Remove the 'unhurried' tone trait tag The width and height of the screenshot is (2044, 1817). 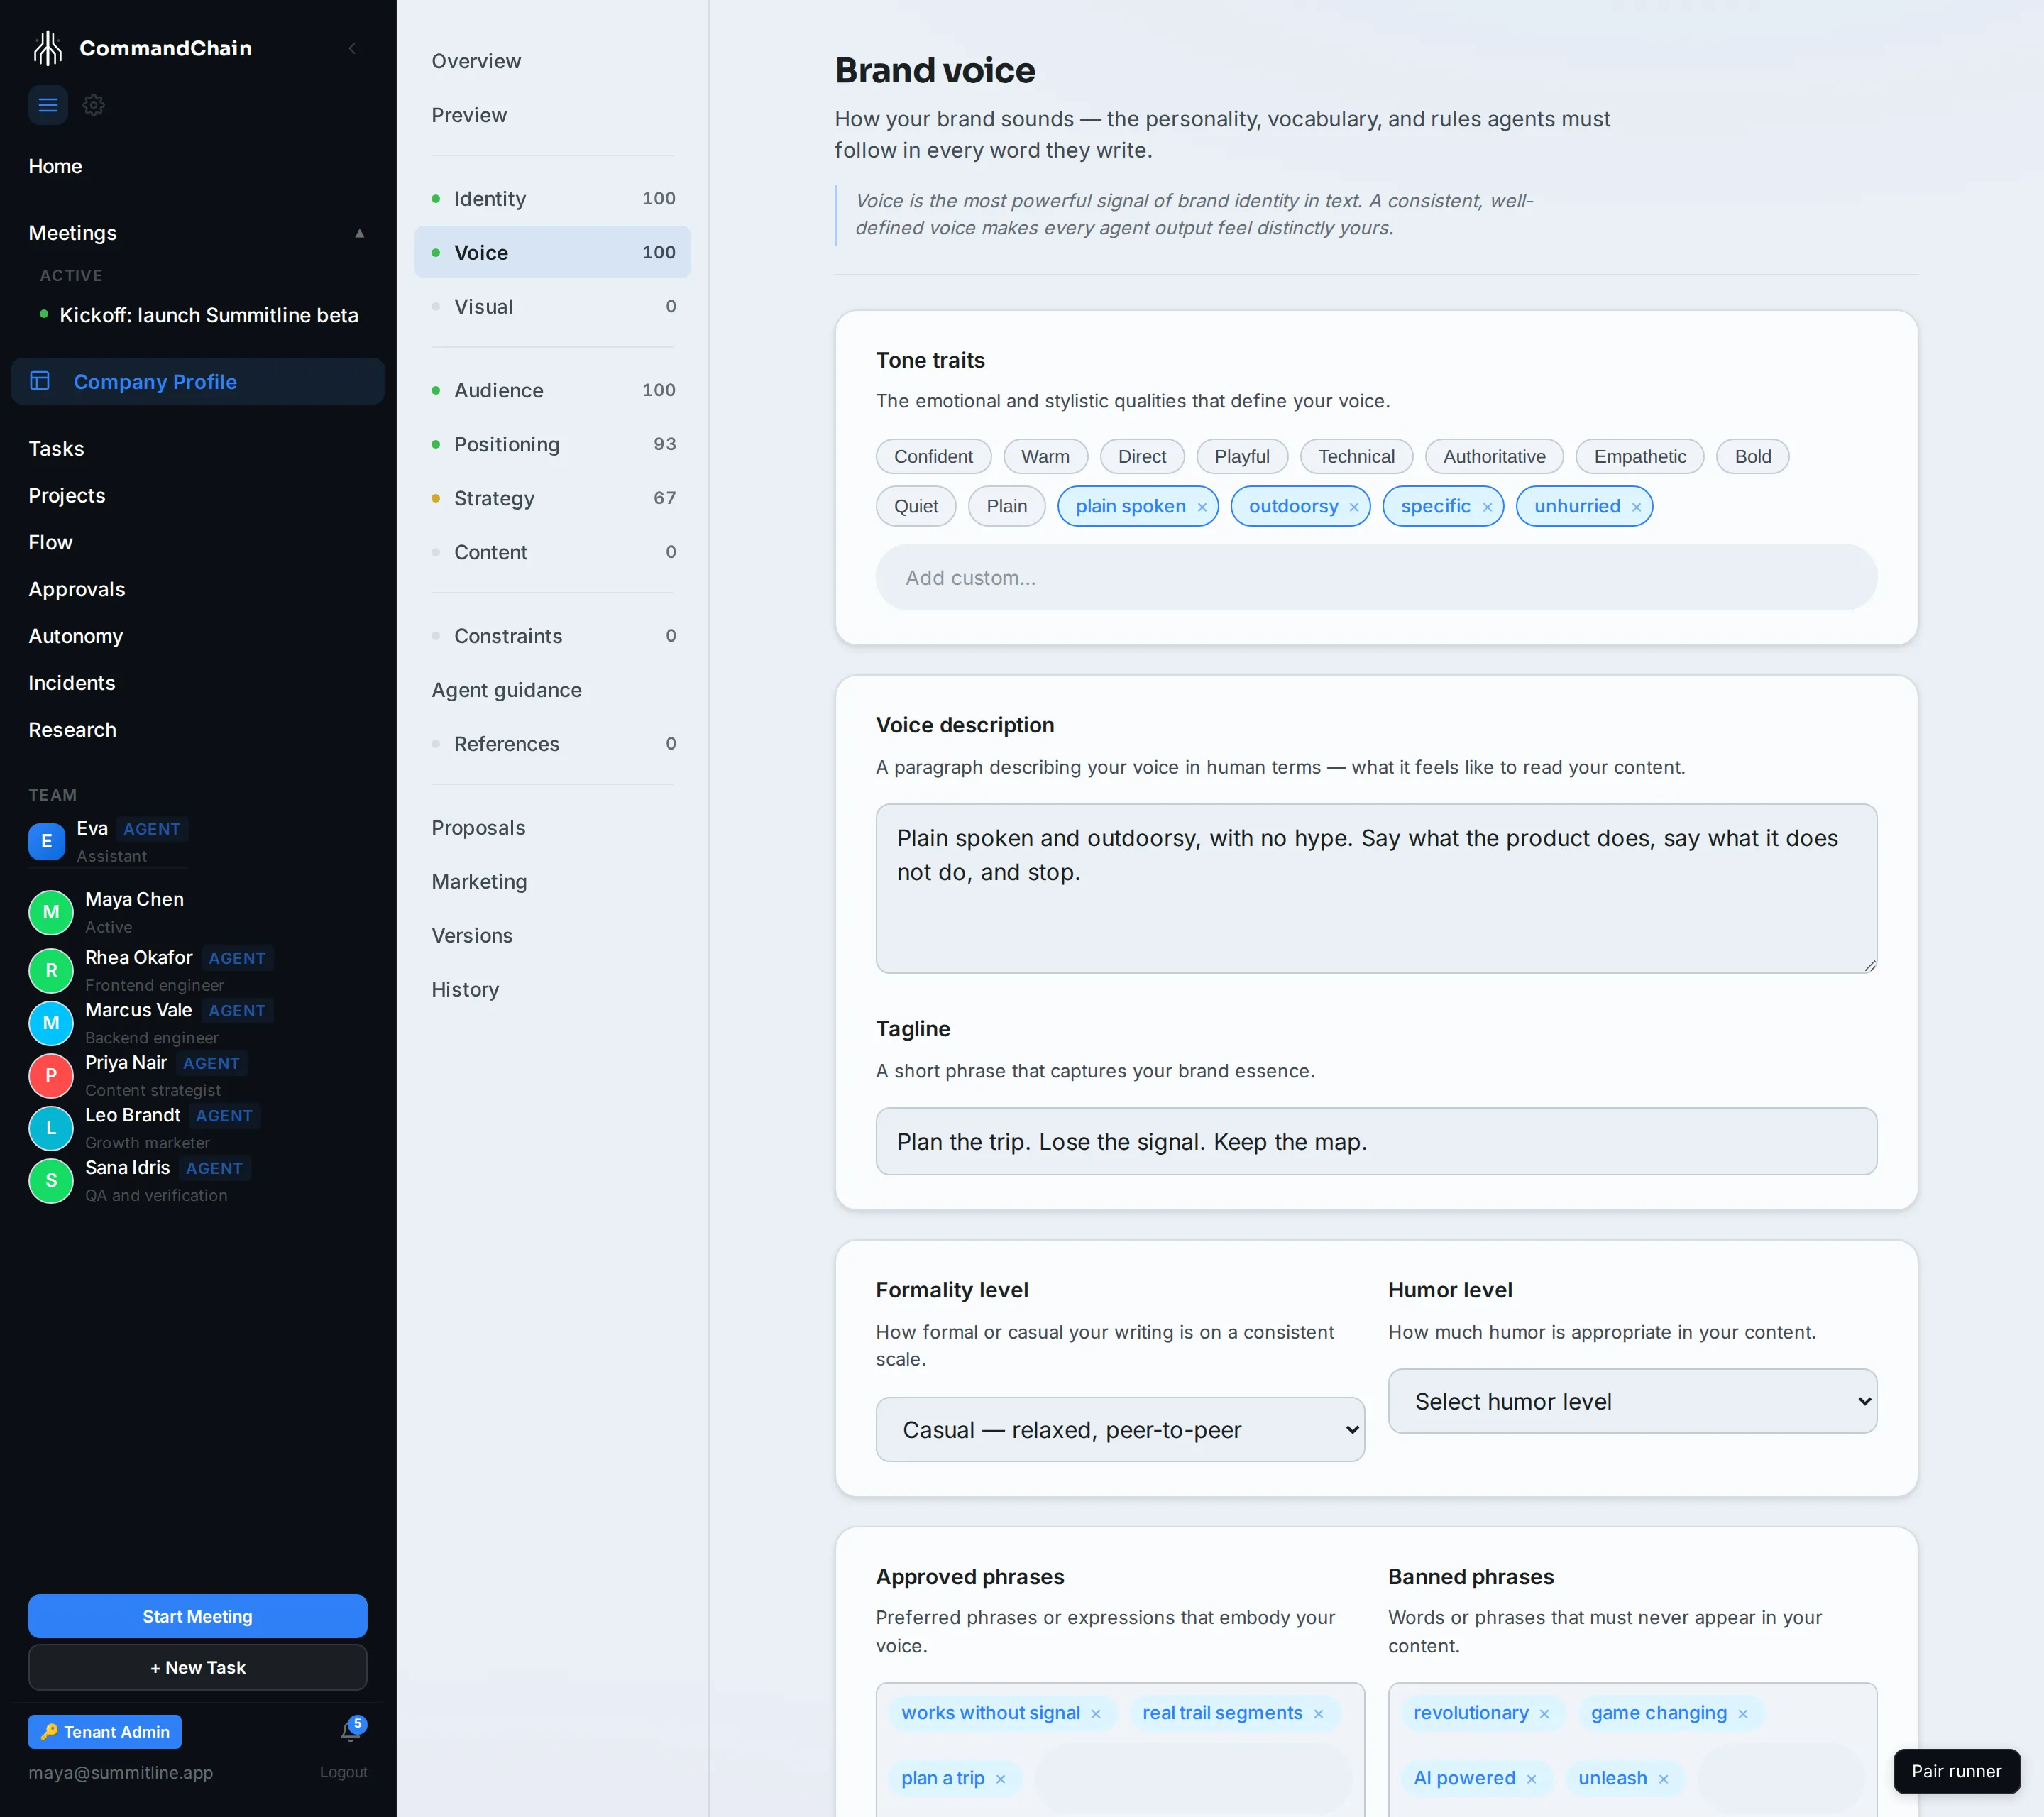coord(1637,507)
